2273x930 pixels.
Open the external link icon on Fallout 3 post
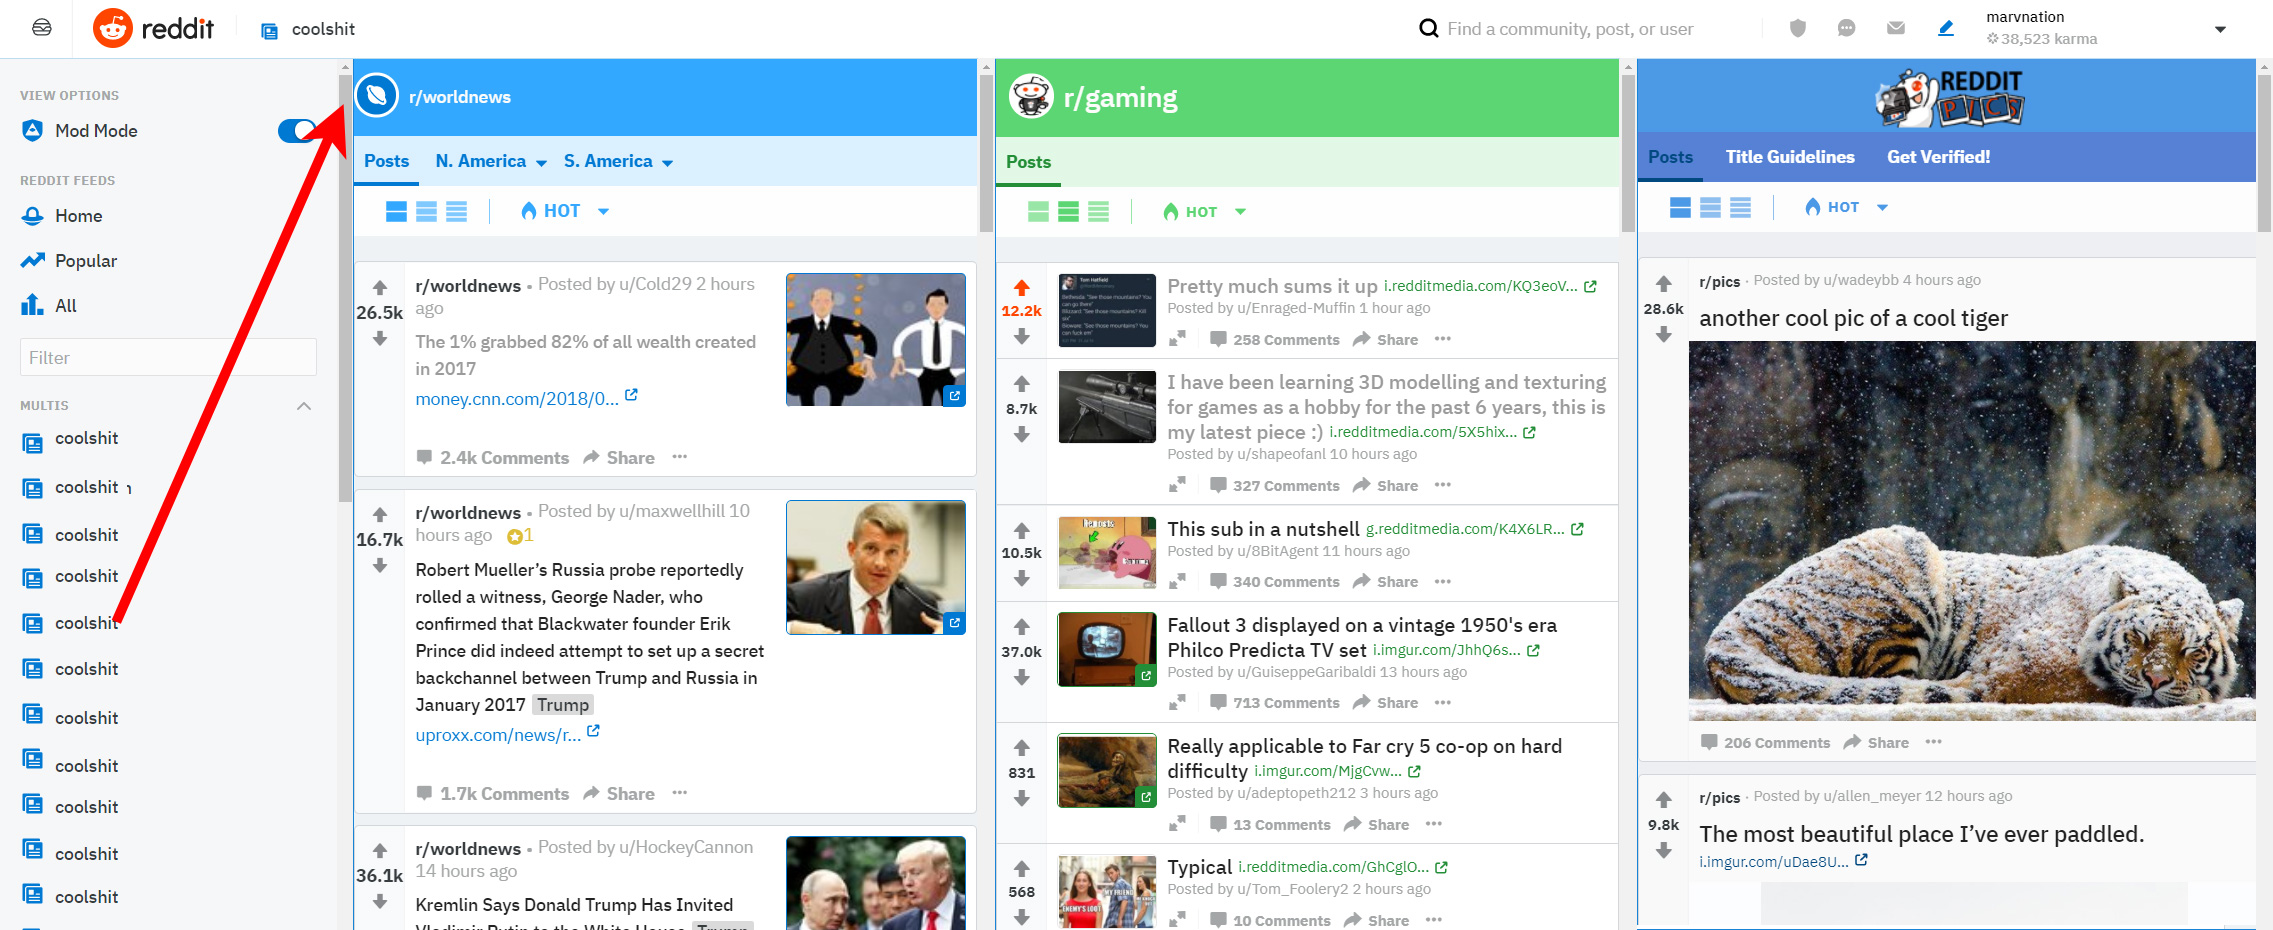[1533, 650]
